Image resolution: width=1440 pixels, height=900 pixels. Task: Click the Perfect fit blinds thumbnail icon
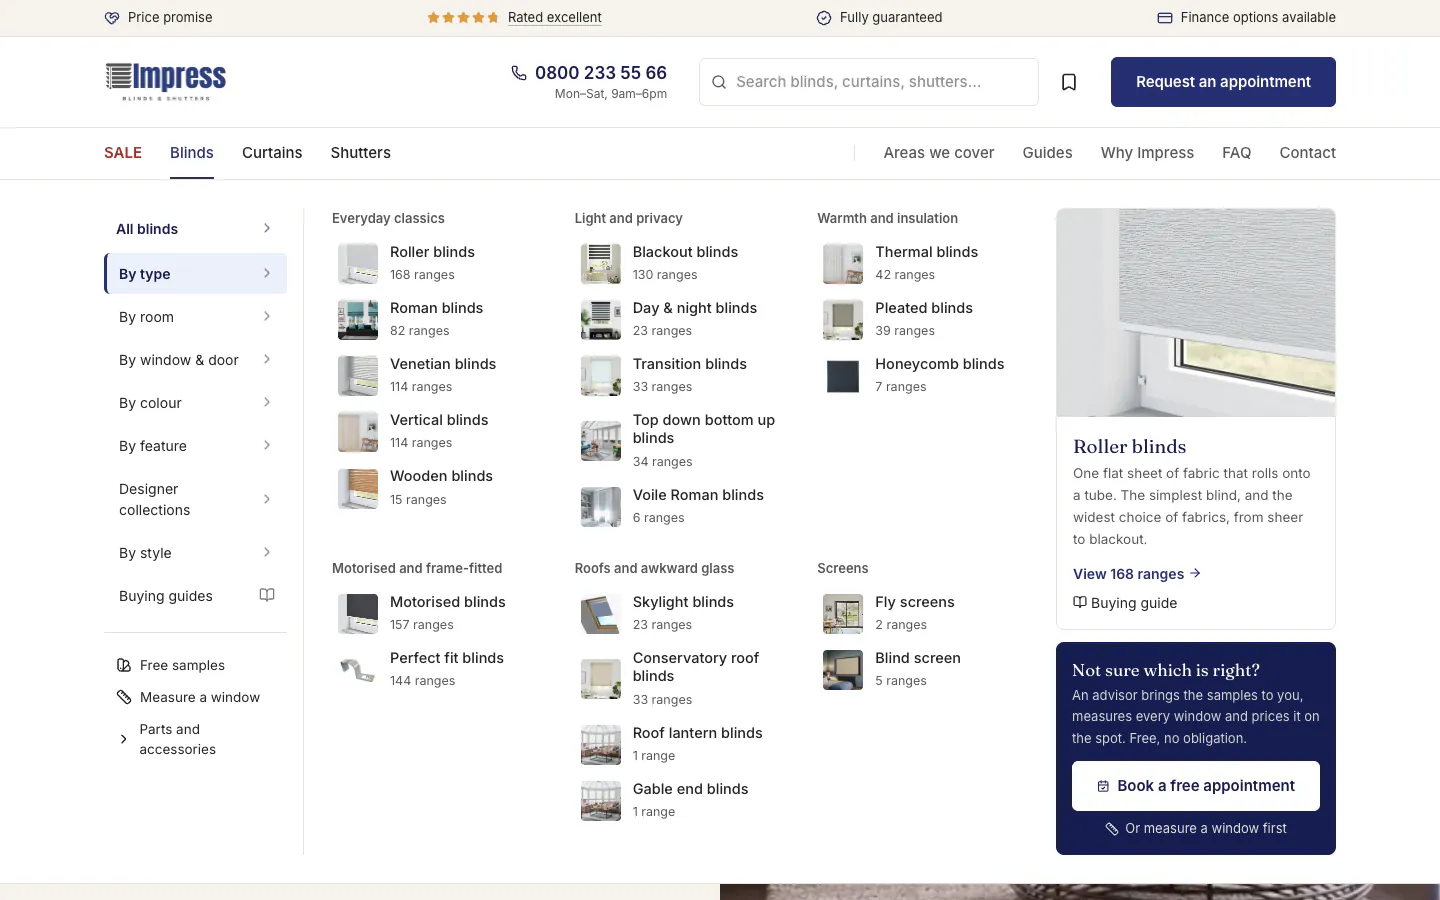coord(358,670)
